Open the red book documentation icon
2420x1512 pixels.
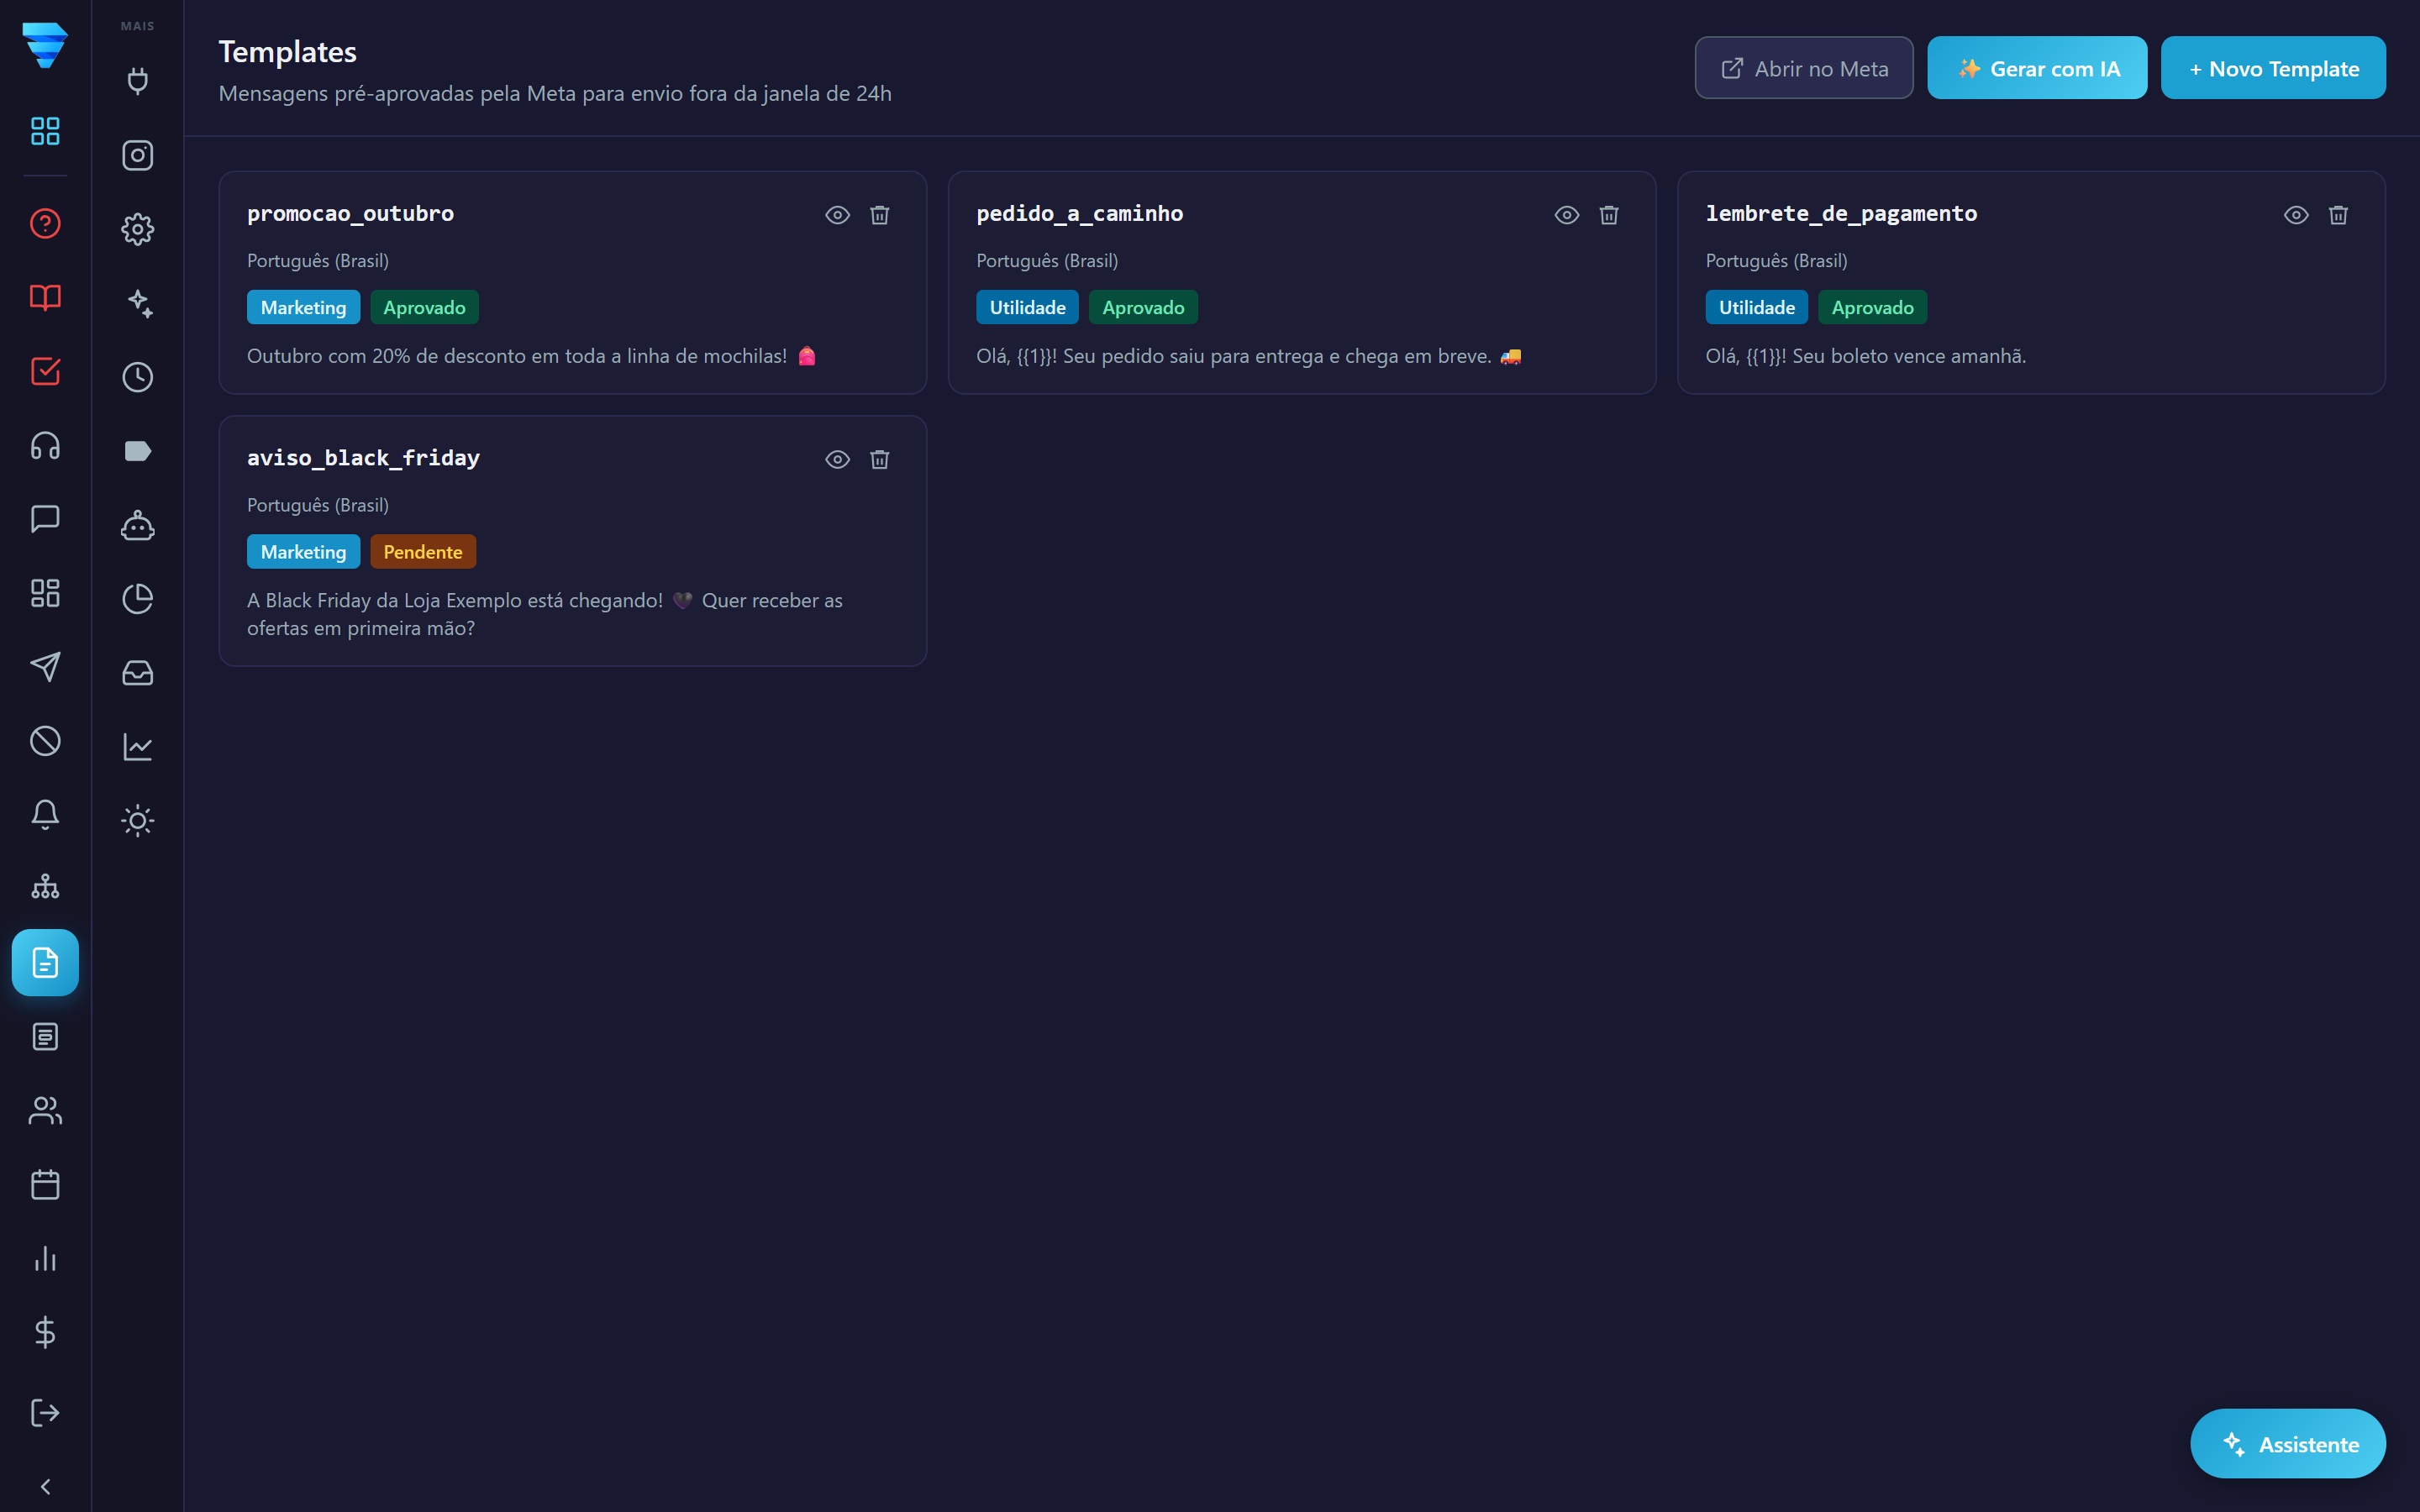[45, 297]
